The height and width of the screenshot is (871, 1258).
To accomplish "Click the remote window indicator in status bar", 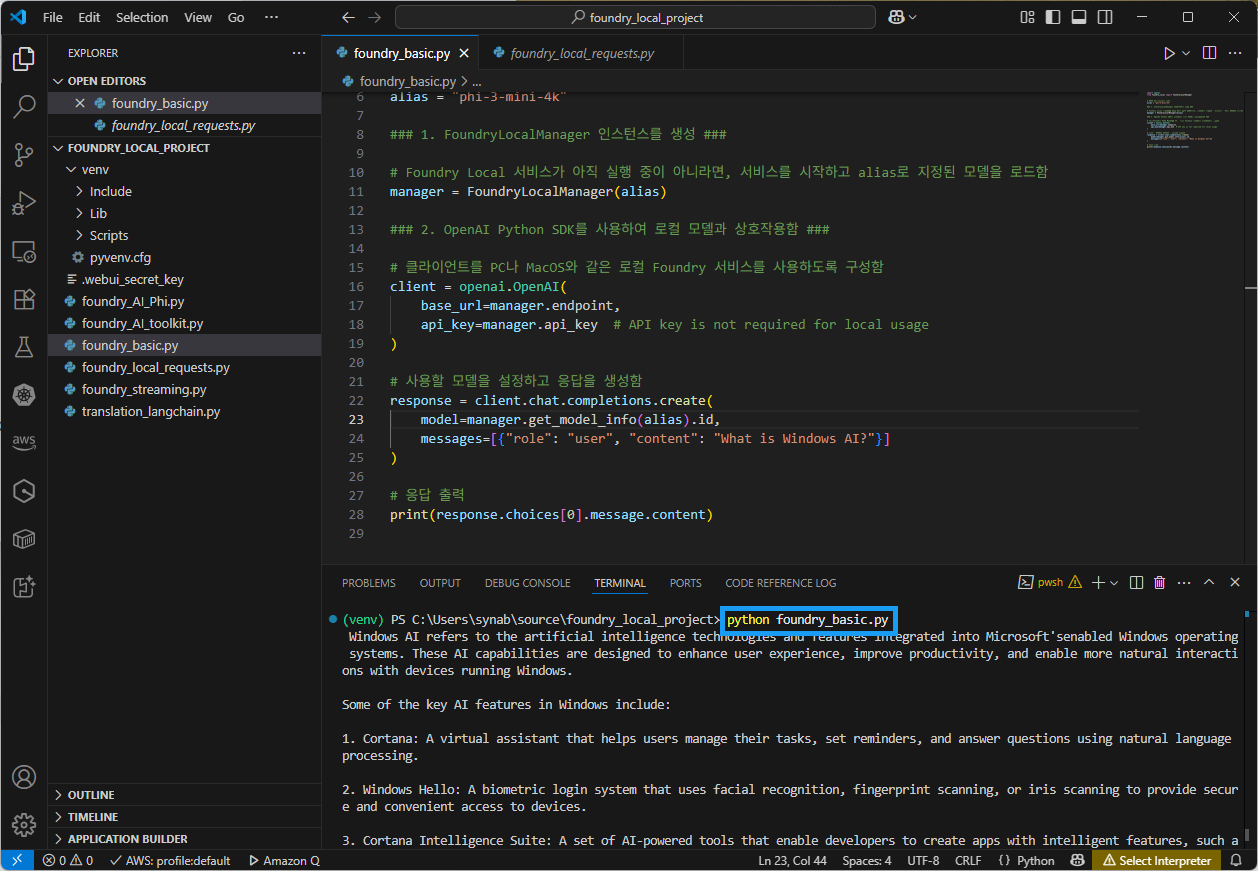I will click(16, 860).
